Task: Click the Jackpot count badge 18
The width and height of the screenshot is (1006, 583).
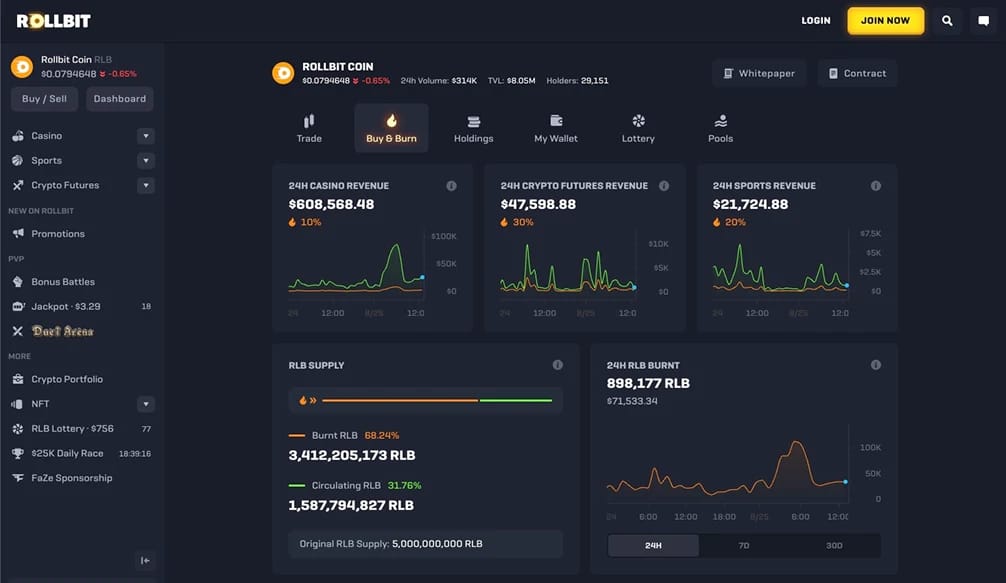Action: coord(146,307)
